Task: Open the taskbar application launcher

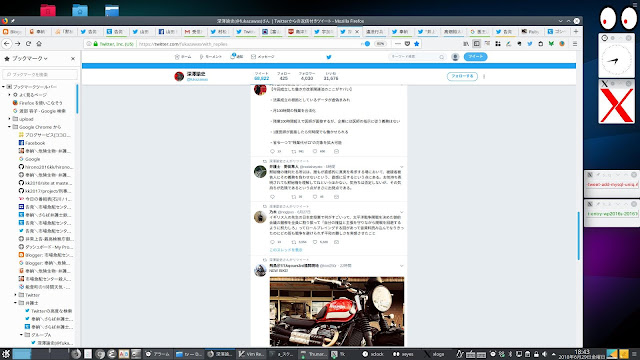Action: (x=6, y=354)
